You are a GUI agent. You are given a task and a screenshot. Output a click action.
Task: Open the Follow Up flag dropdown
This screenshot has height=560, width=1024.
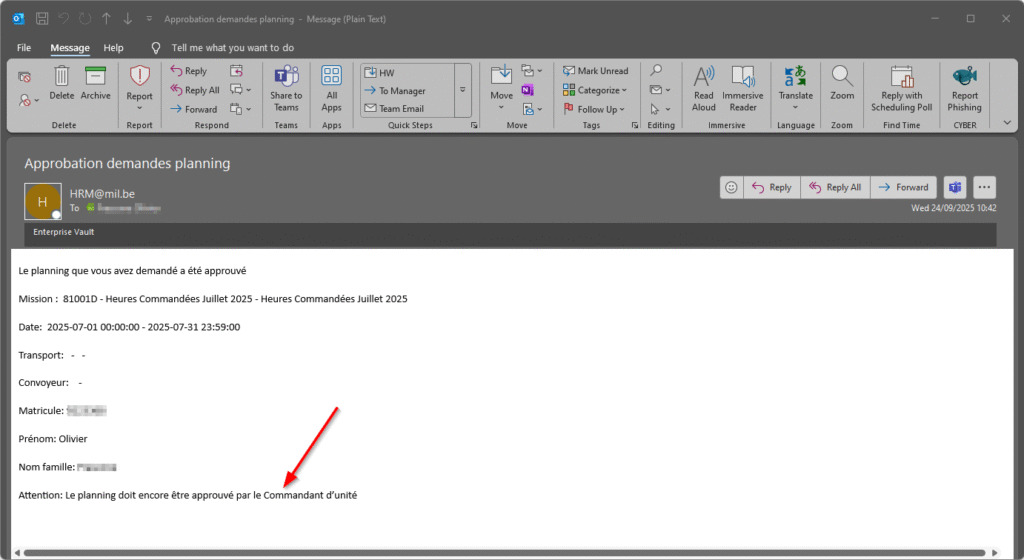[595, 109]
